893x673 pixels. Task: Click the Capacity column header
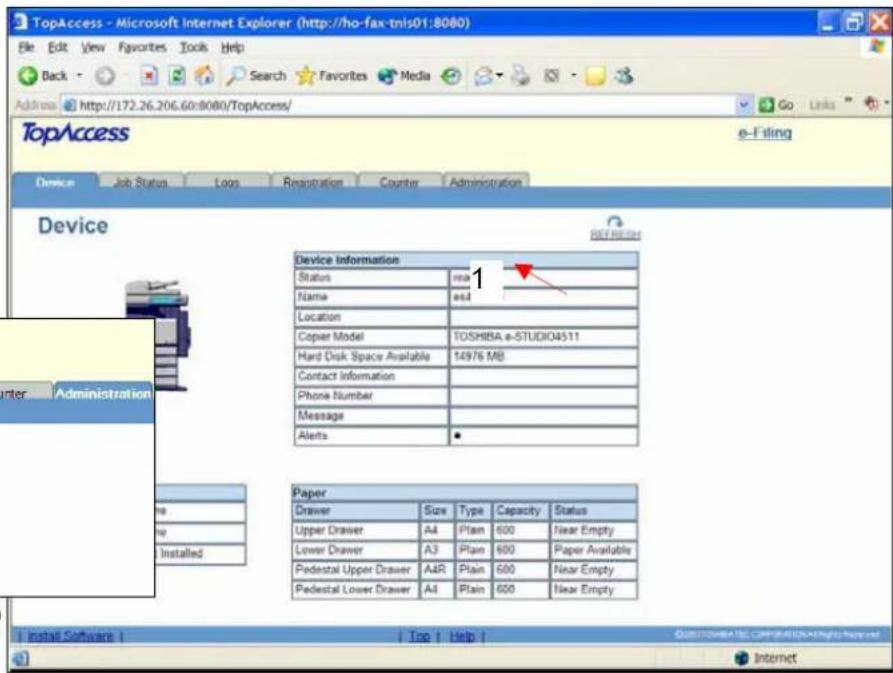518,510
